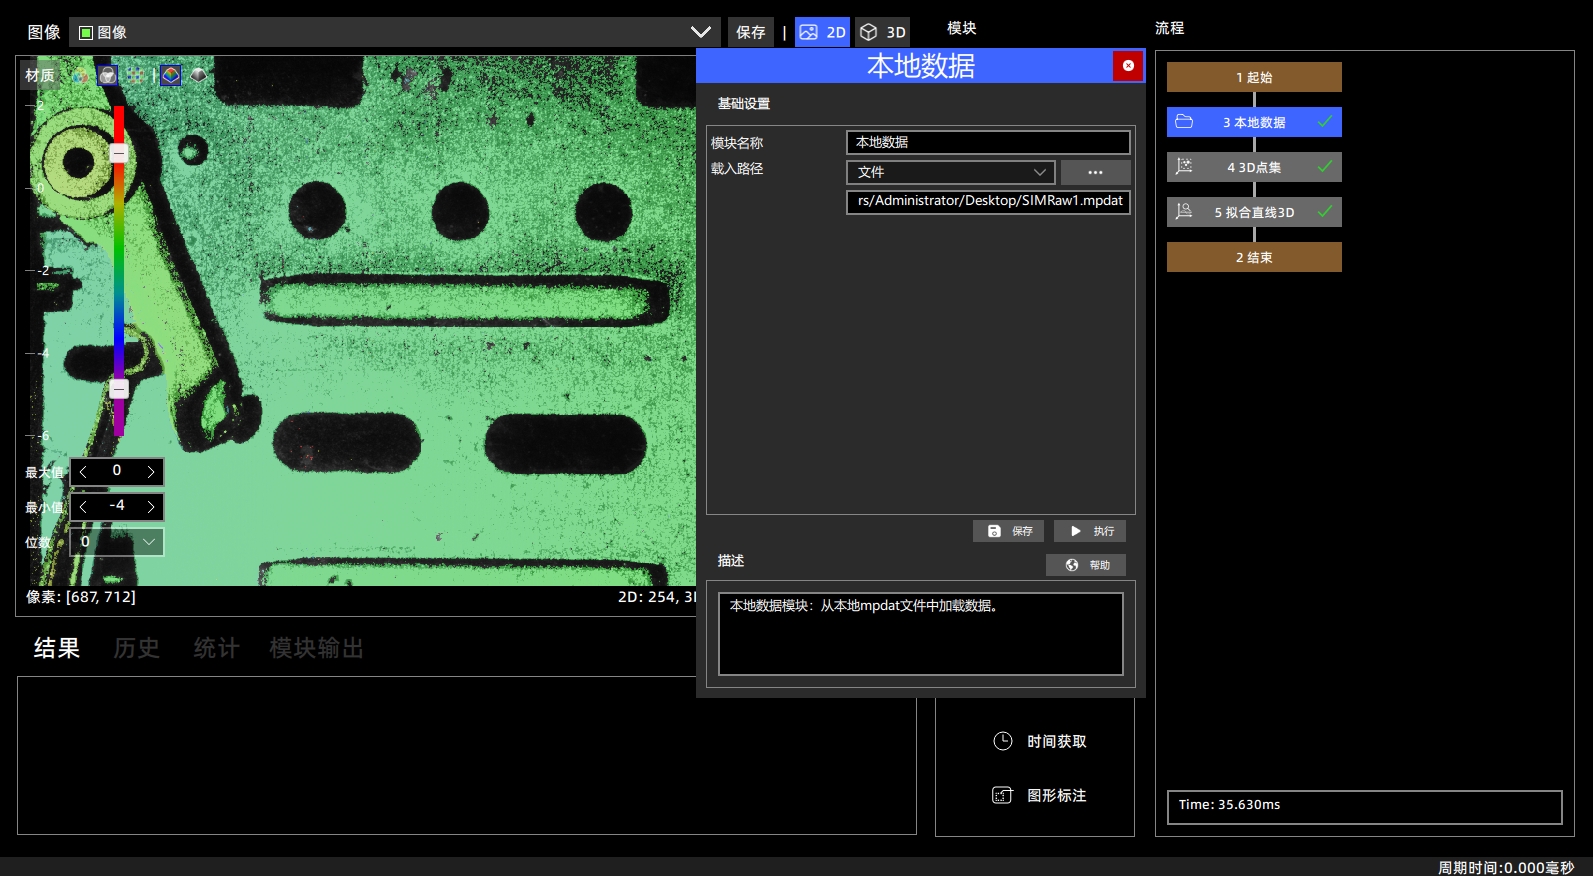The height and width of the screenshot is (876, 1593).
Task: Click the SIMRaw1.mpdat path field
Action: click(x=988, y=201)
